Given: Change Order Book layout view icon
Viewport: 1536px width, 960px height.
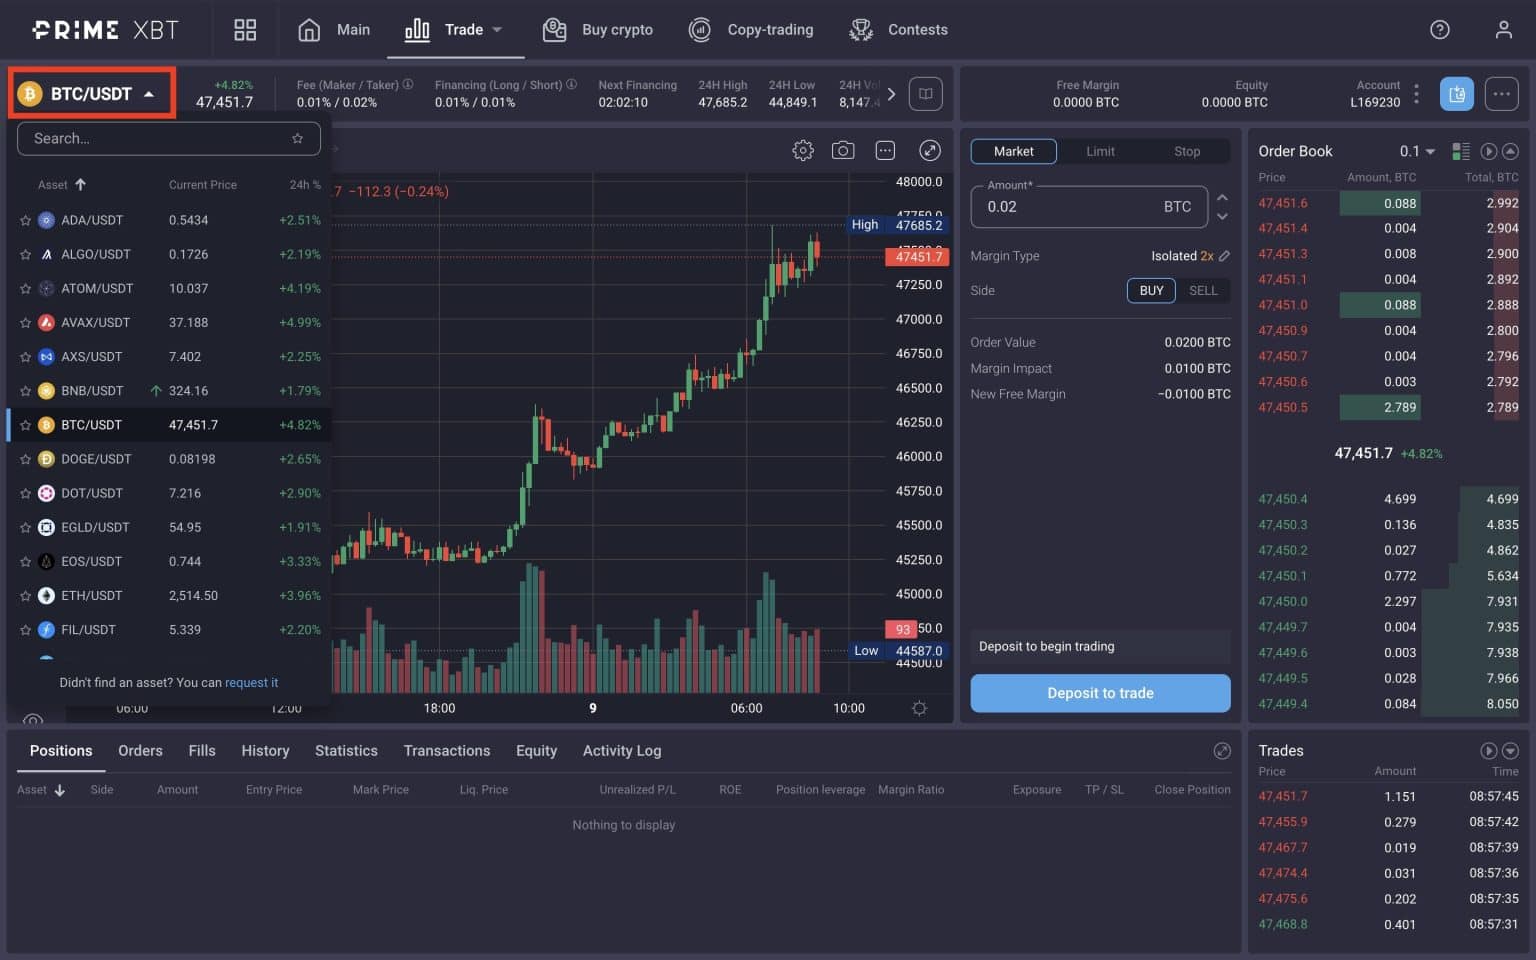Looking at the screenshot, I should click(x=1461, y=150).
